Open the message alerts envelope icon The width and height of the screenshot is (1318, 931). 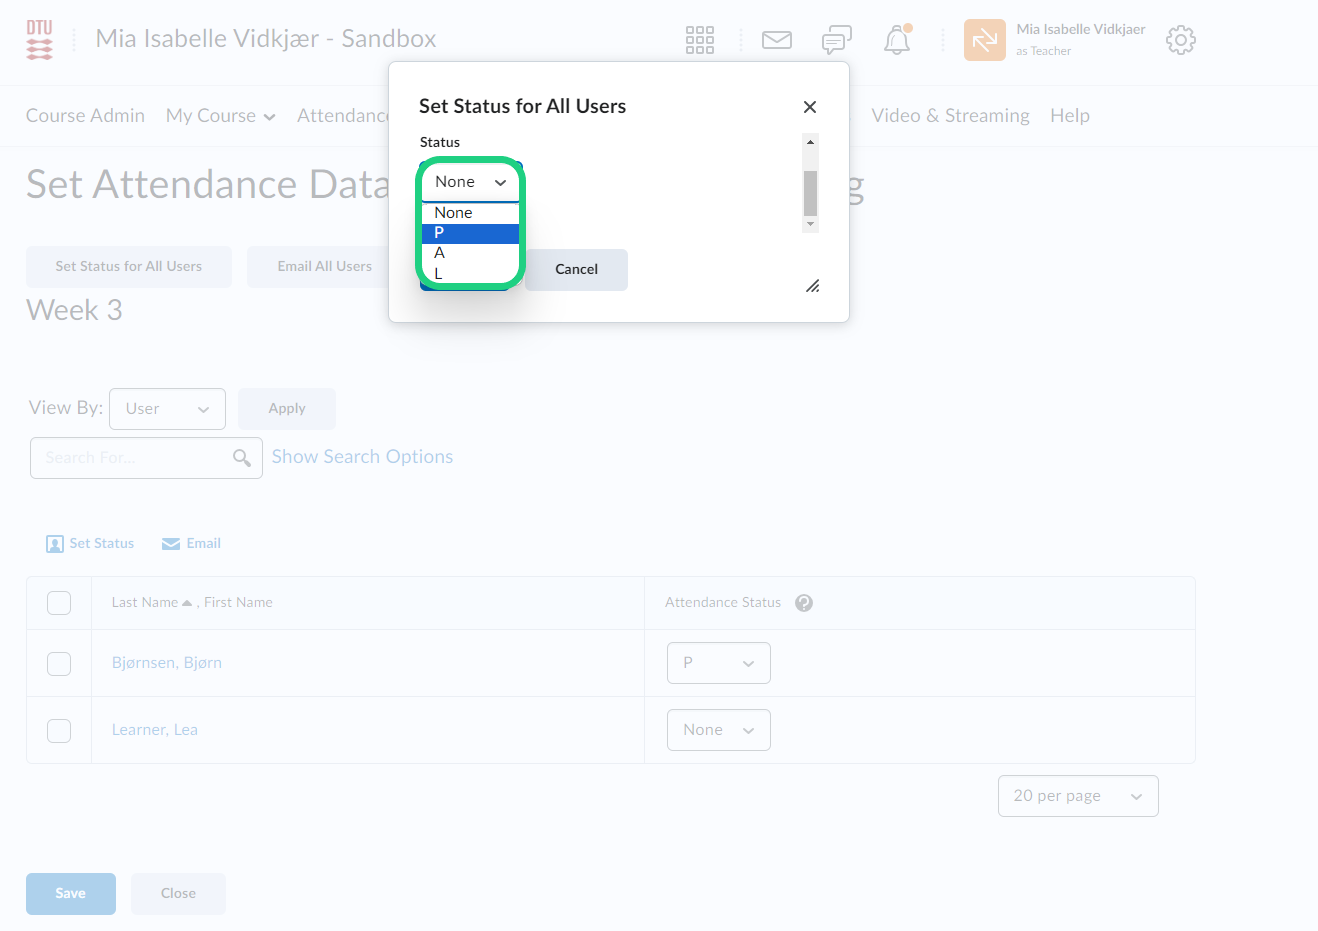pyautogui.click(x=776, y=40)
